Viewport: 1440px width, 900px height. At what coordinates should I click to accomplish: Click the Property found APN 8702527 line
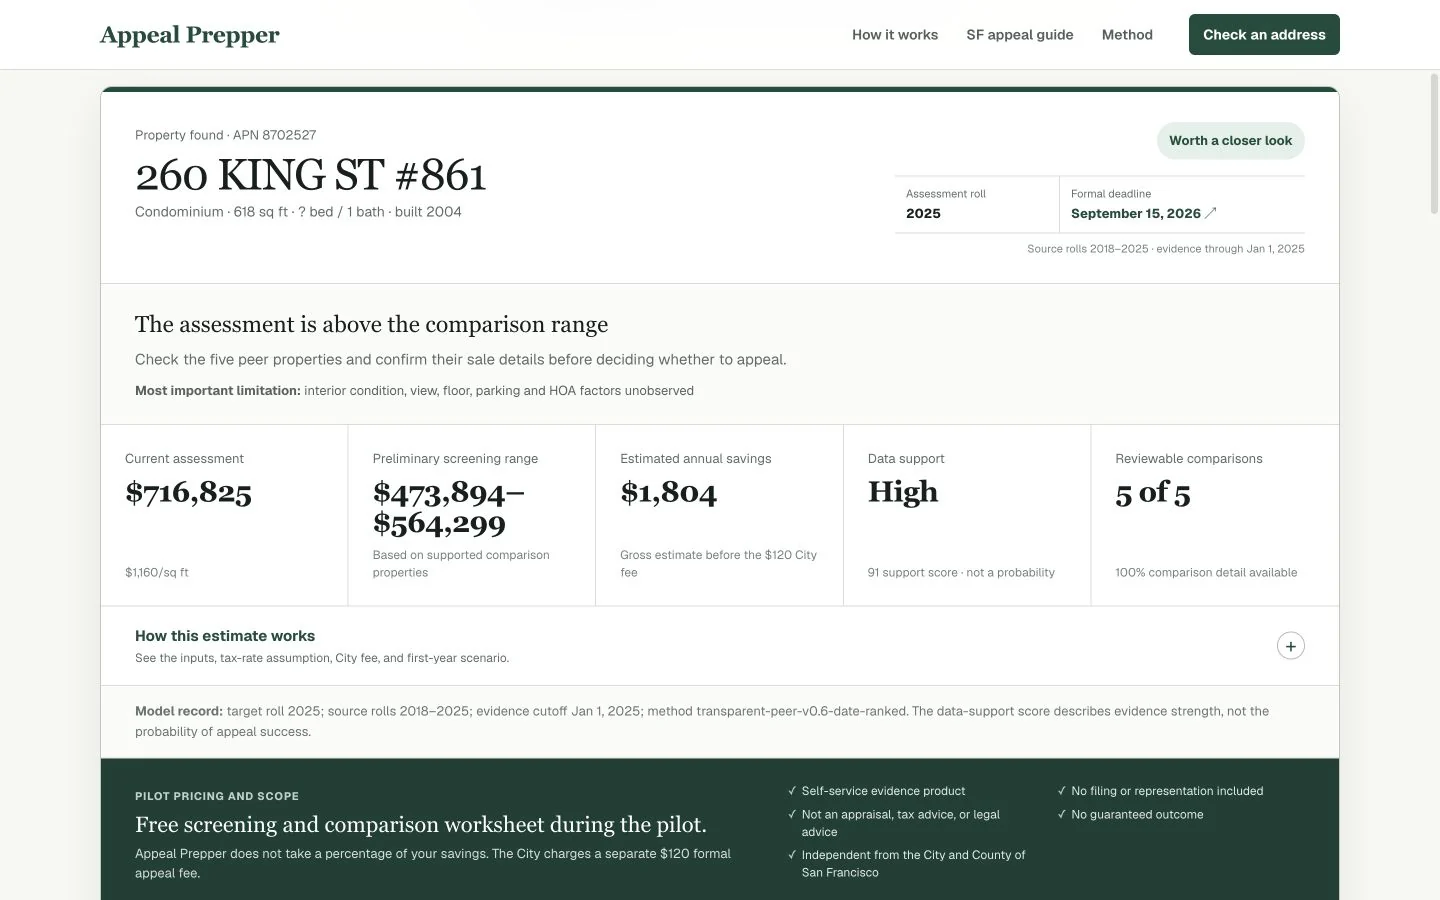tap(225, 135)
